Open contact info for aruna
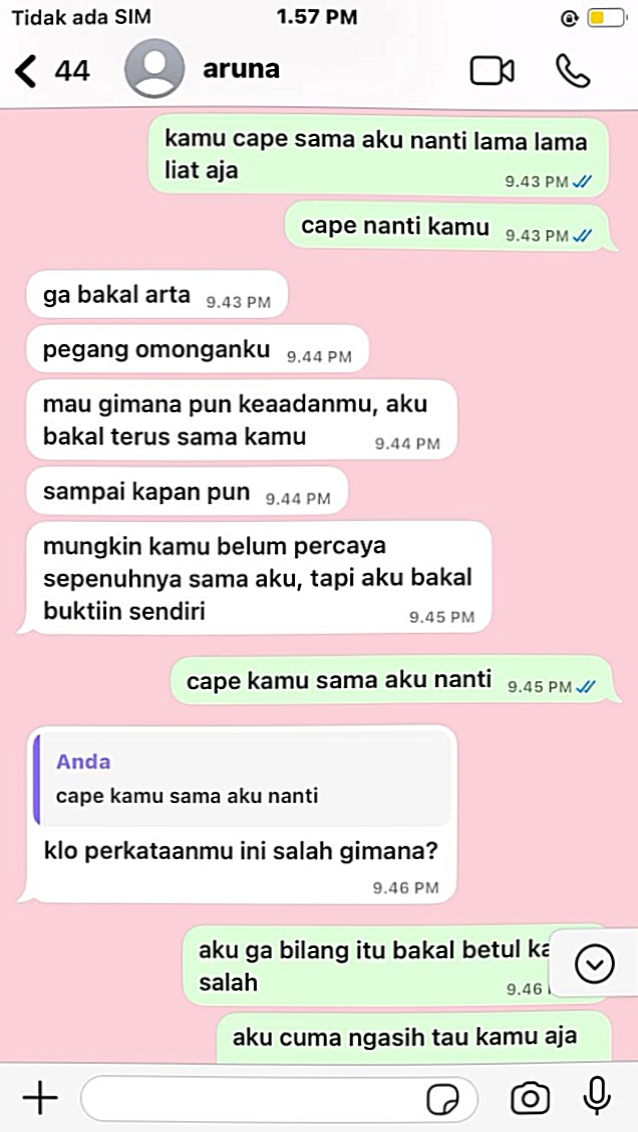This screenshot has width=638, height=1132. coord(241,69)
